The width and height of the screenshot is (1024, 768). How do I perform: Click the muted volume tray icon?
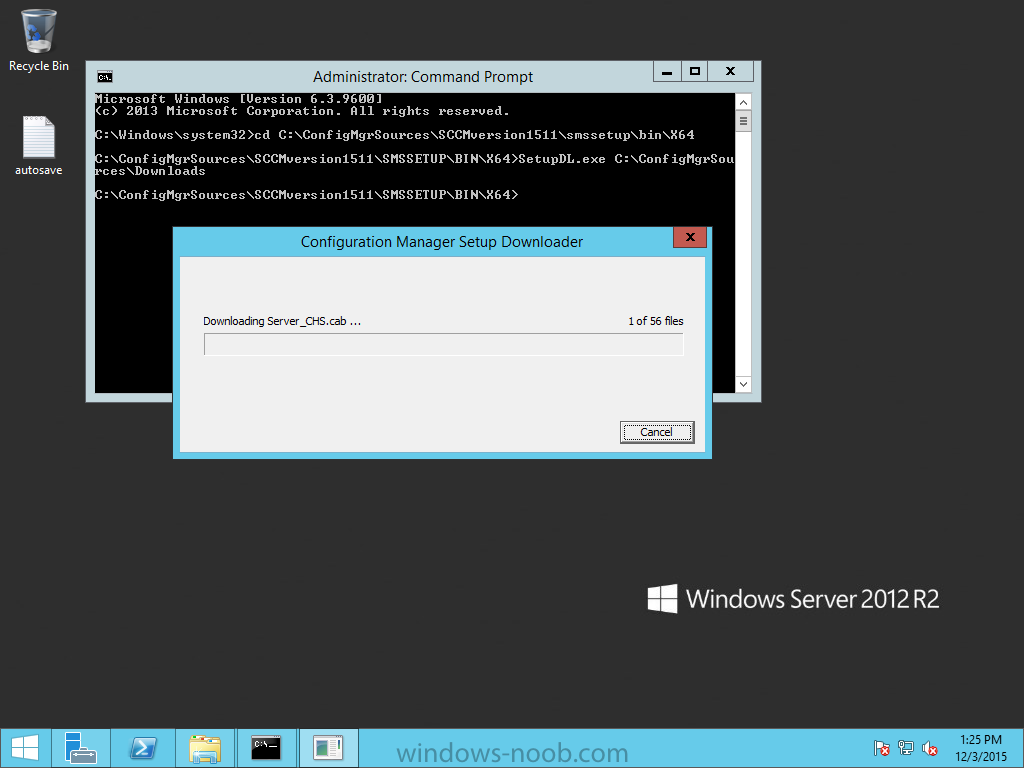[930, 748]
